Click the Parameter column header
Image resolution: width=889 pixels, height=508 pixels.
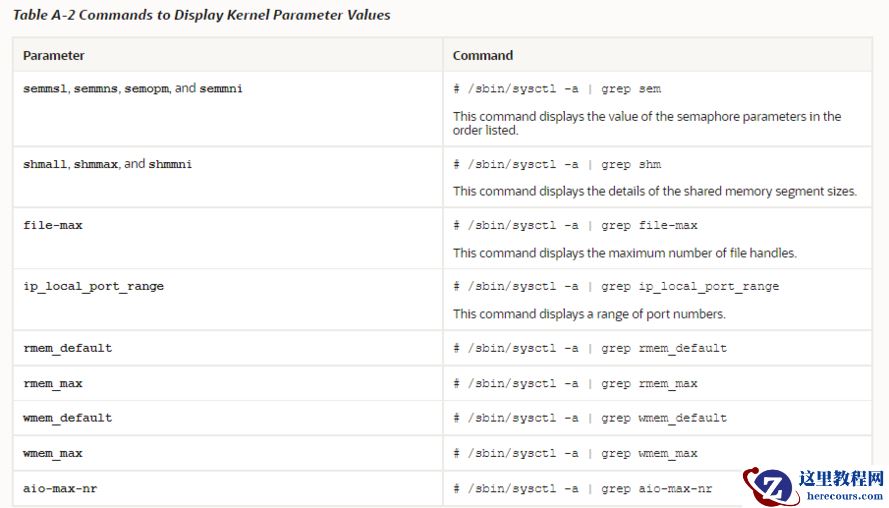click(x=54, y=56)
